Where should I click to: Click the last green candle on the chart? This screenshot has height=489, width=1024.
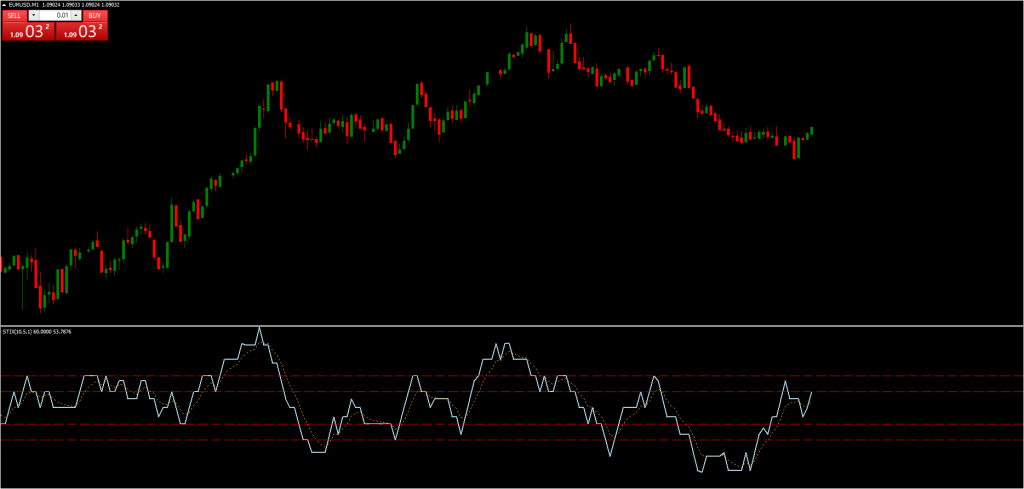click(x=812, y=130)
